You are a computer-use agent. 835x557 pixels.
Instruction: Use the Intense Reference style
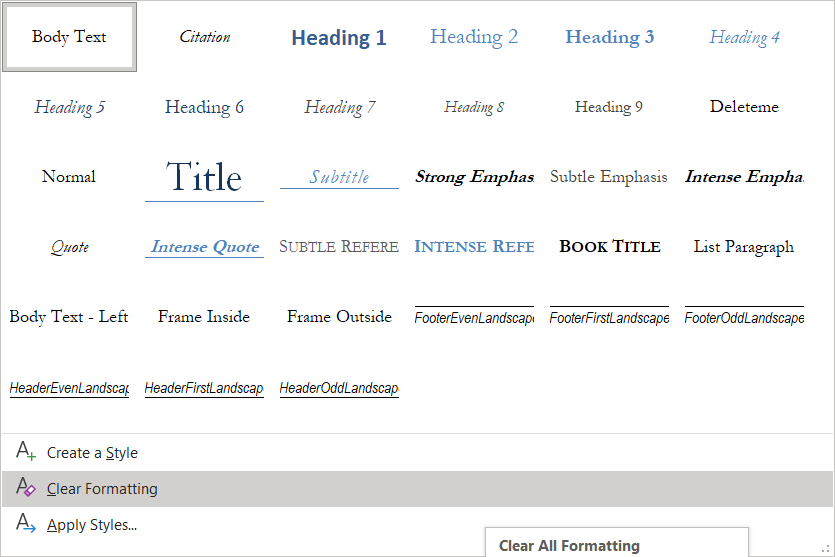tap(474, 247)
